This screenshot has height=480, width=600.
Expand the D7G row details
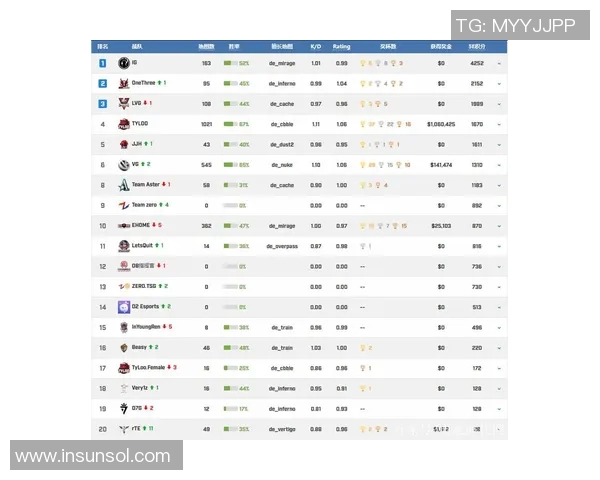click(x=499, y=409)
